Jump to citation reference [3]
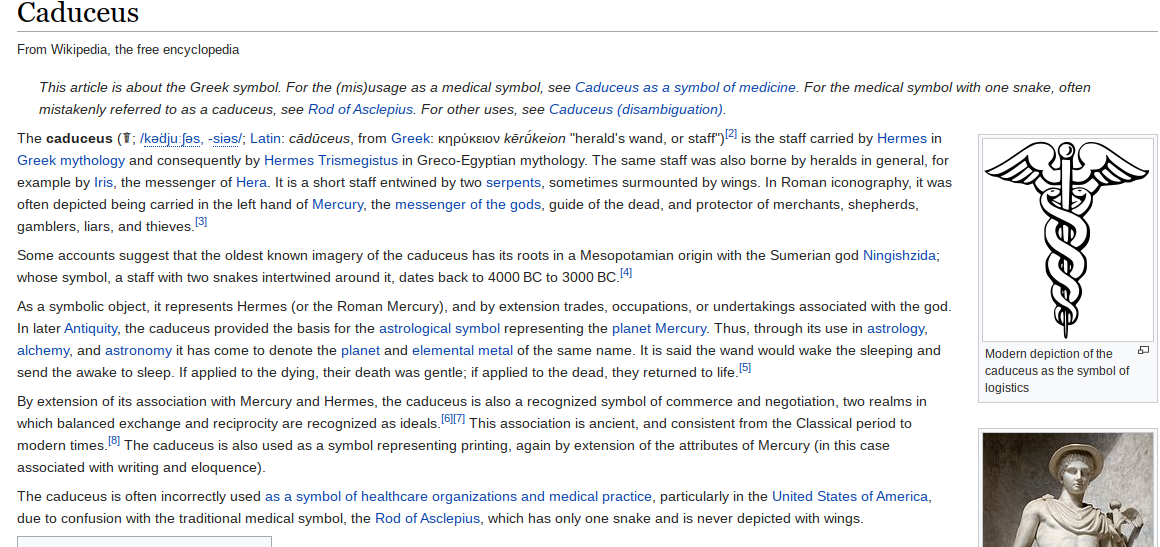The width and height of the screenshot is (1160, 547). pos(201,221)
